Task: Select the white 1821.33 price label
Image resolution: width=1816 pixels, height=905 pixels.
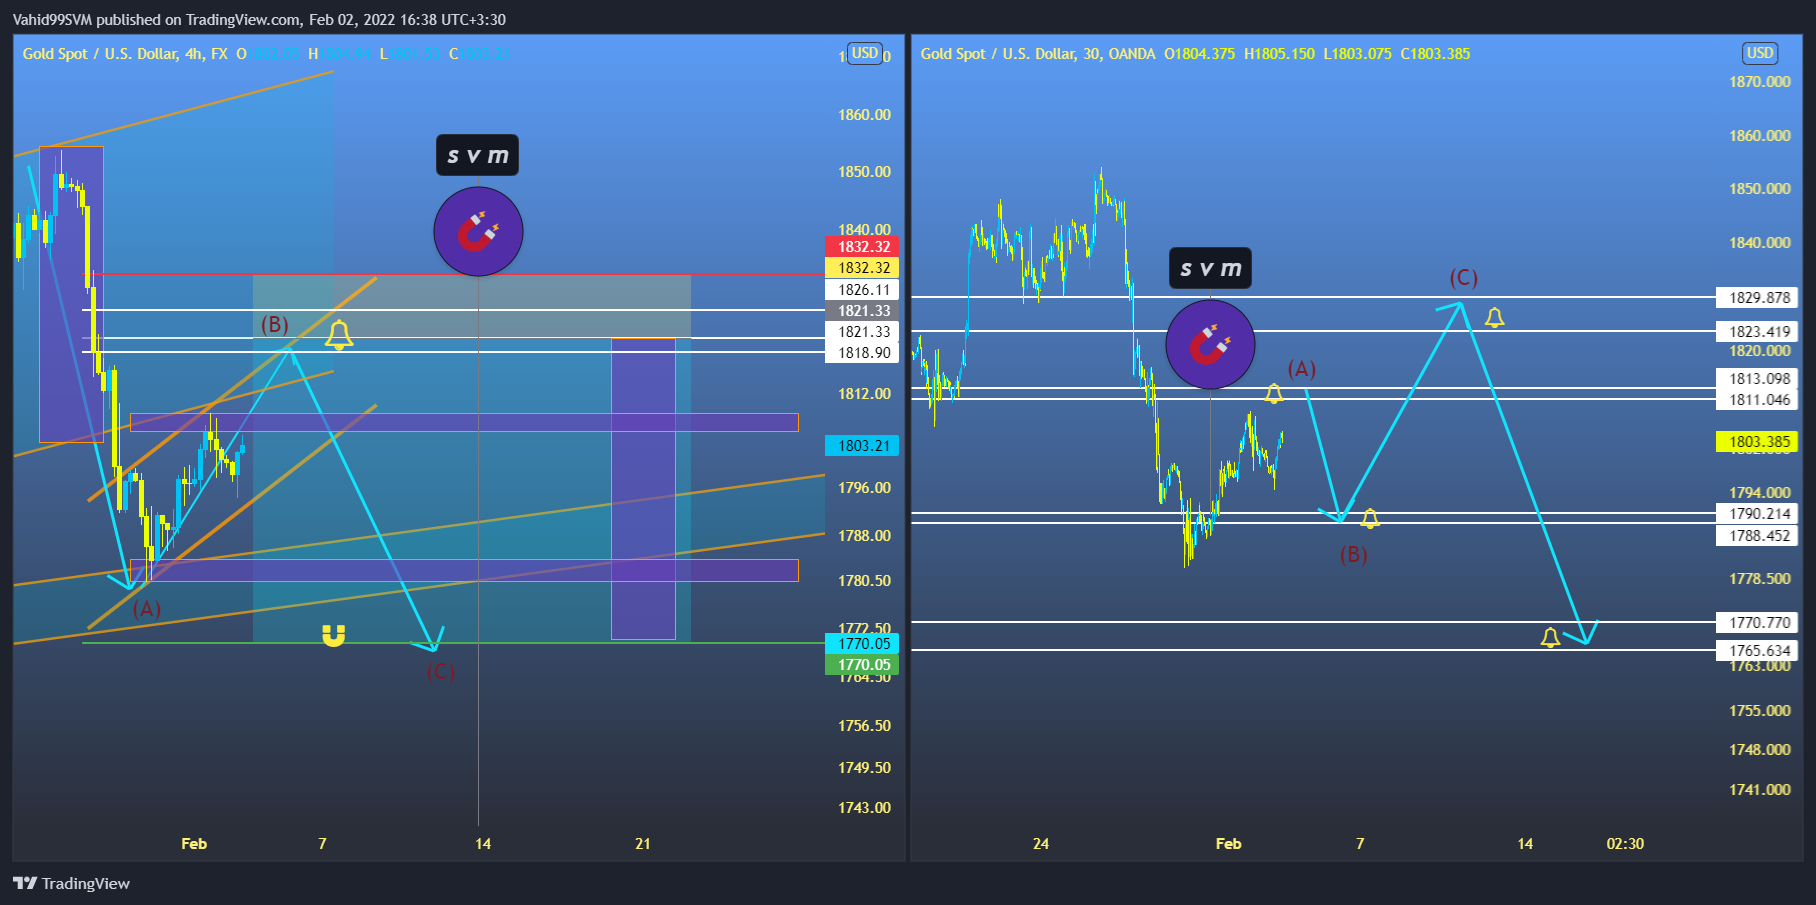Action: tap(862, 332)
